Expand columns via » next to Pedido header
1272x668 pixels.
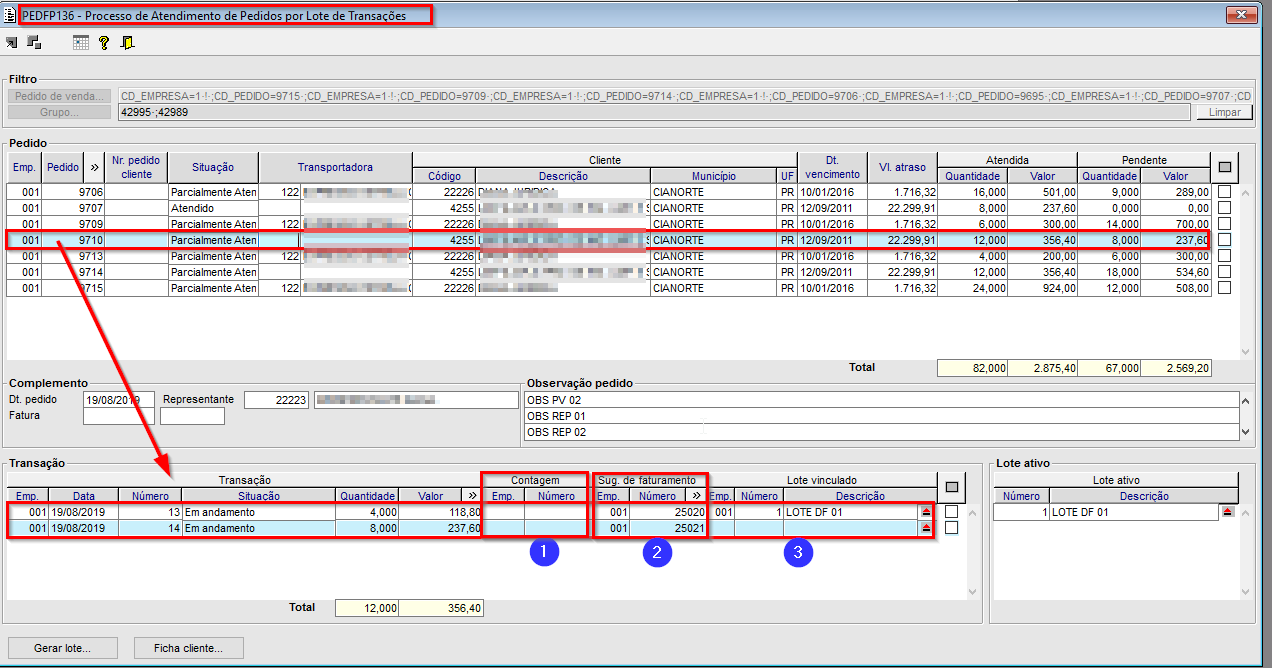[94, 168]
